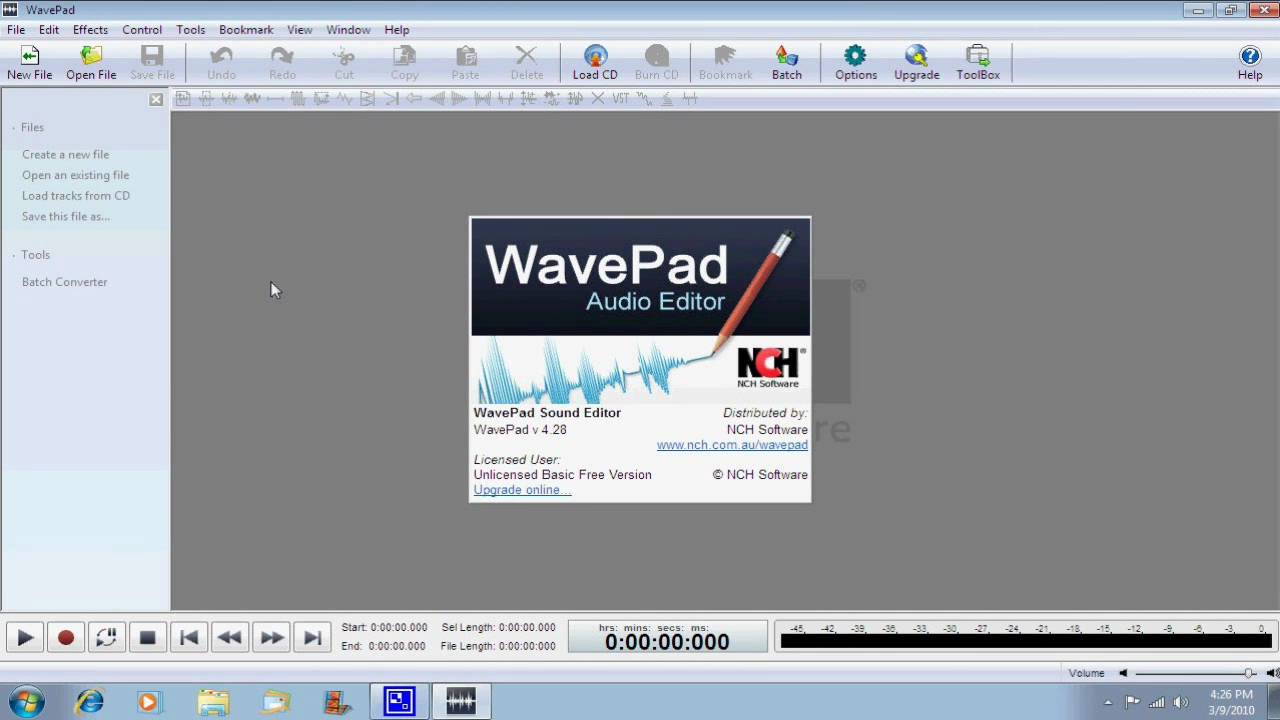Open the Help menu
The height and width of the screenshot is (720, 1280).
click(x=397, y=30)
